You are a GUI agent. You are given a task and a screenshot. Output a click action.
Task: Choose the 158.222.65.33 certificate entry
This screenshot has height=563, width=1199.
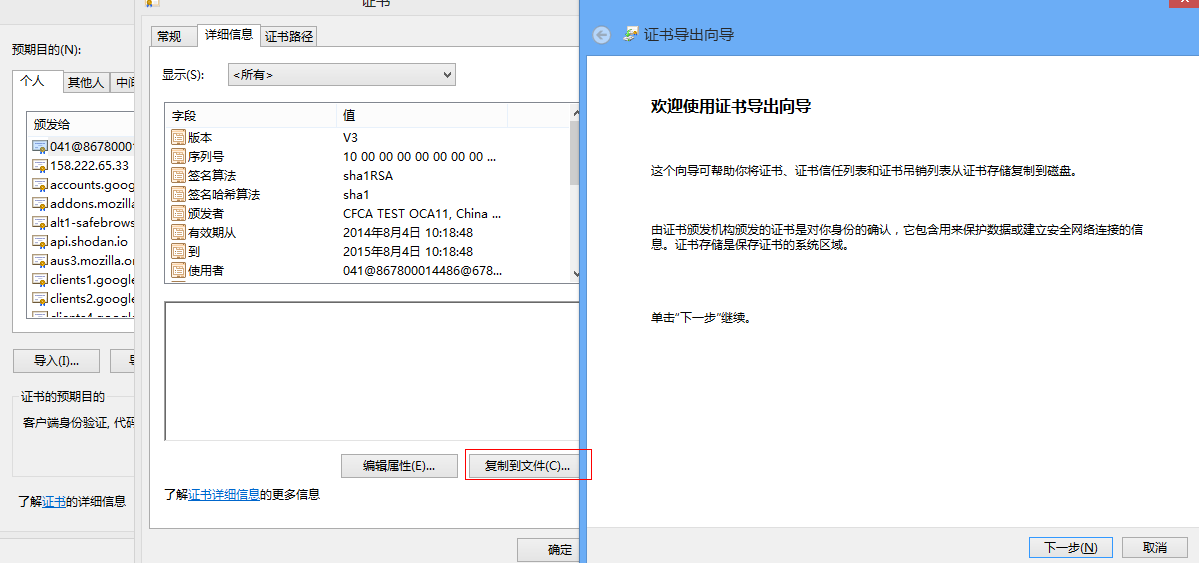click(x=82, y=165)
